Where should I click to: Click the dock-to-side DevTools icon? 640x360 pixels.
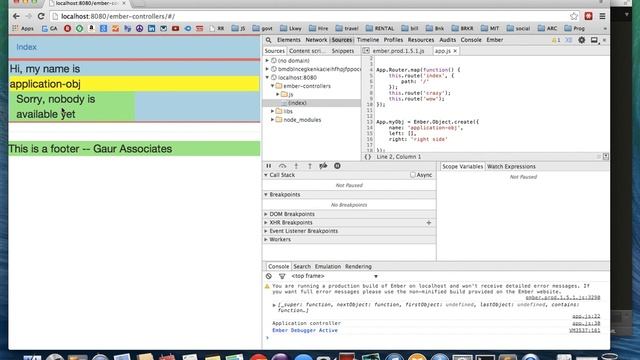pyautogui.click(x=594, y=40)
